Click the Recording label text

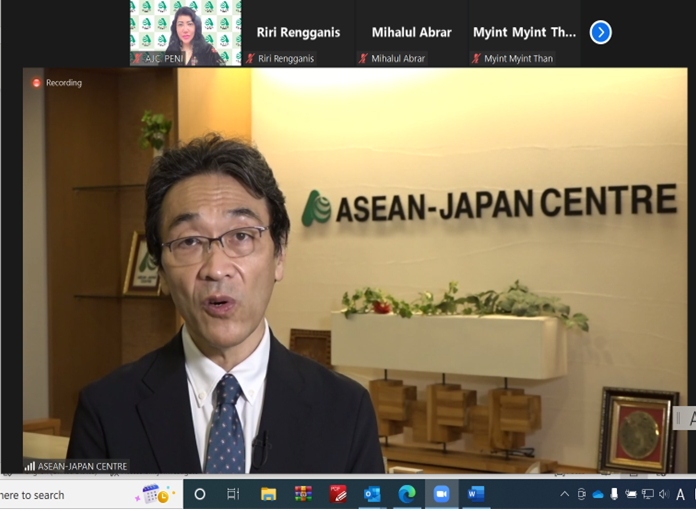(64, 83)
